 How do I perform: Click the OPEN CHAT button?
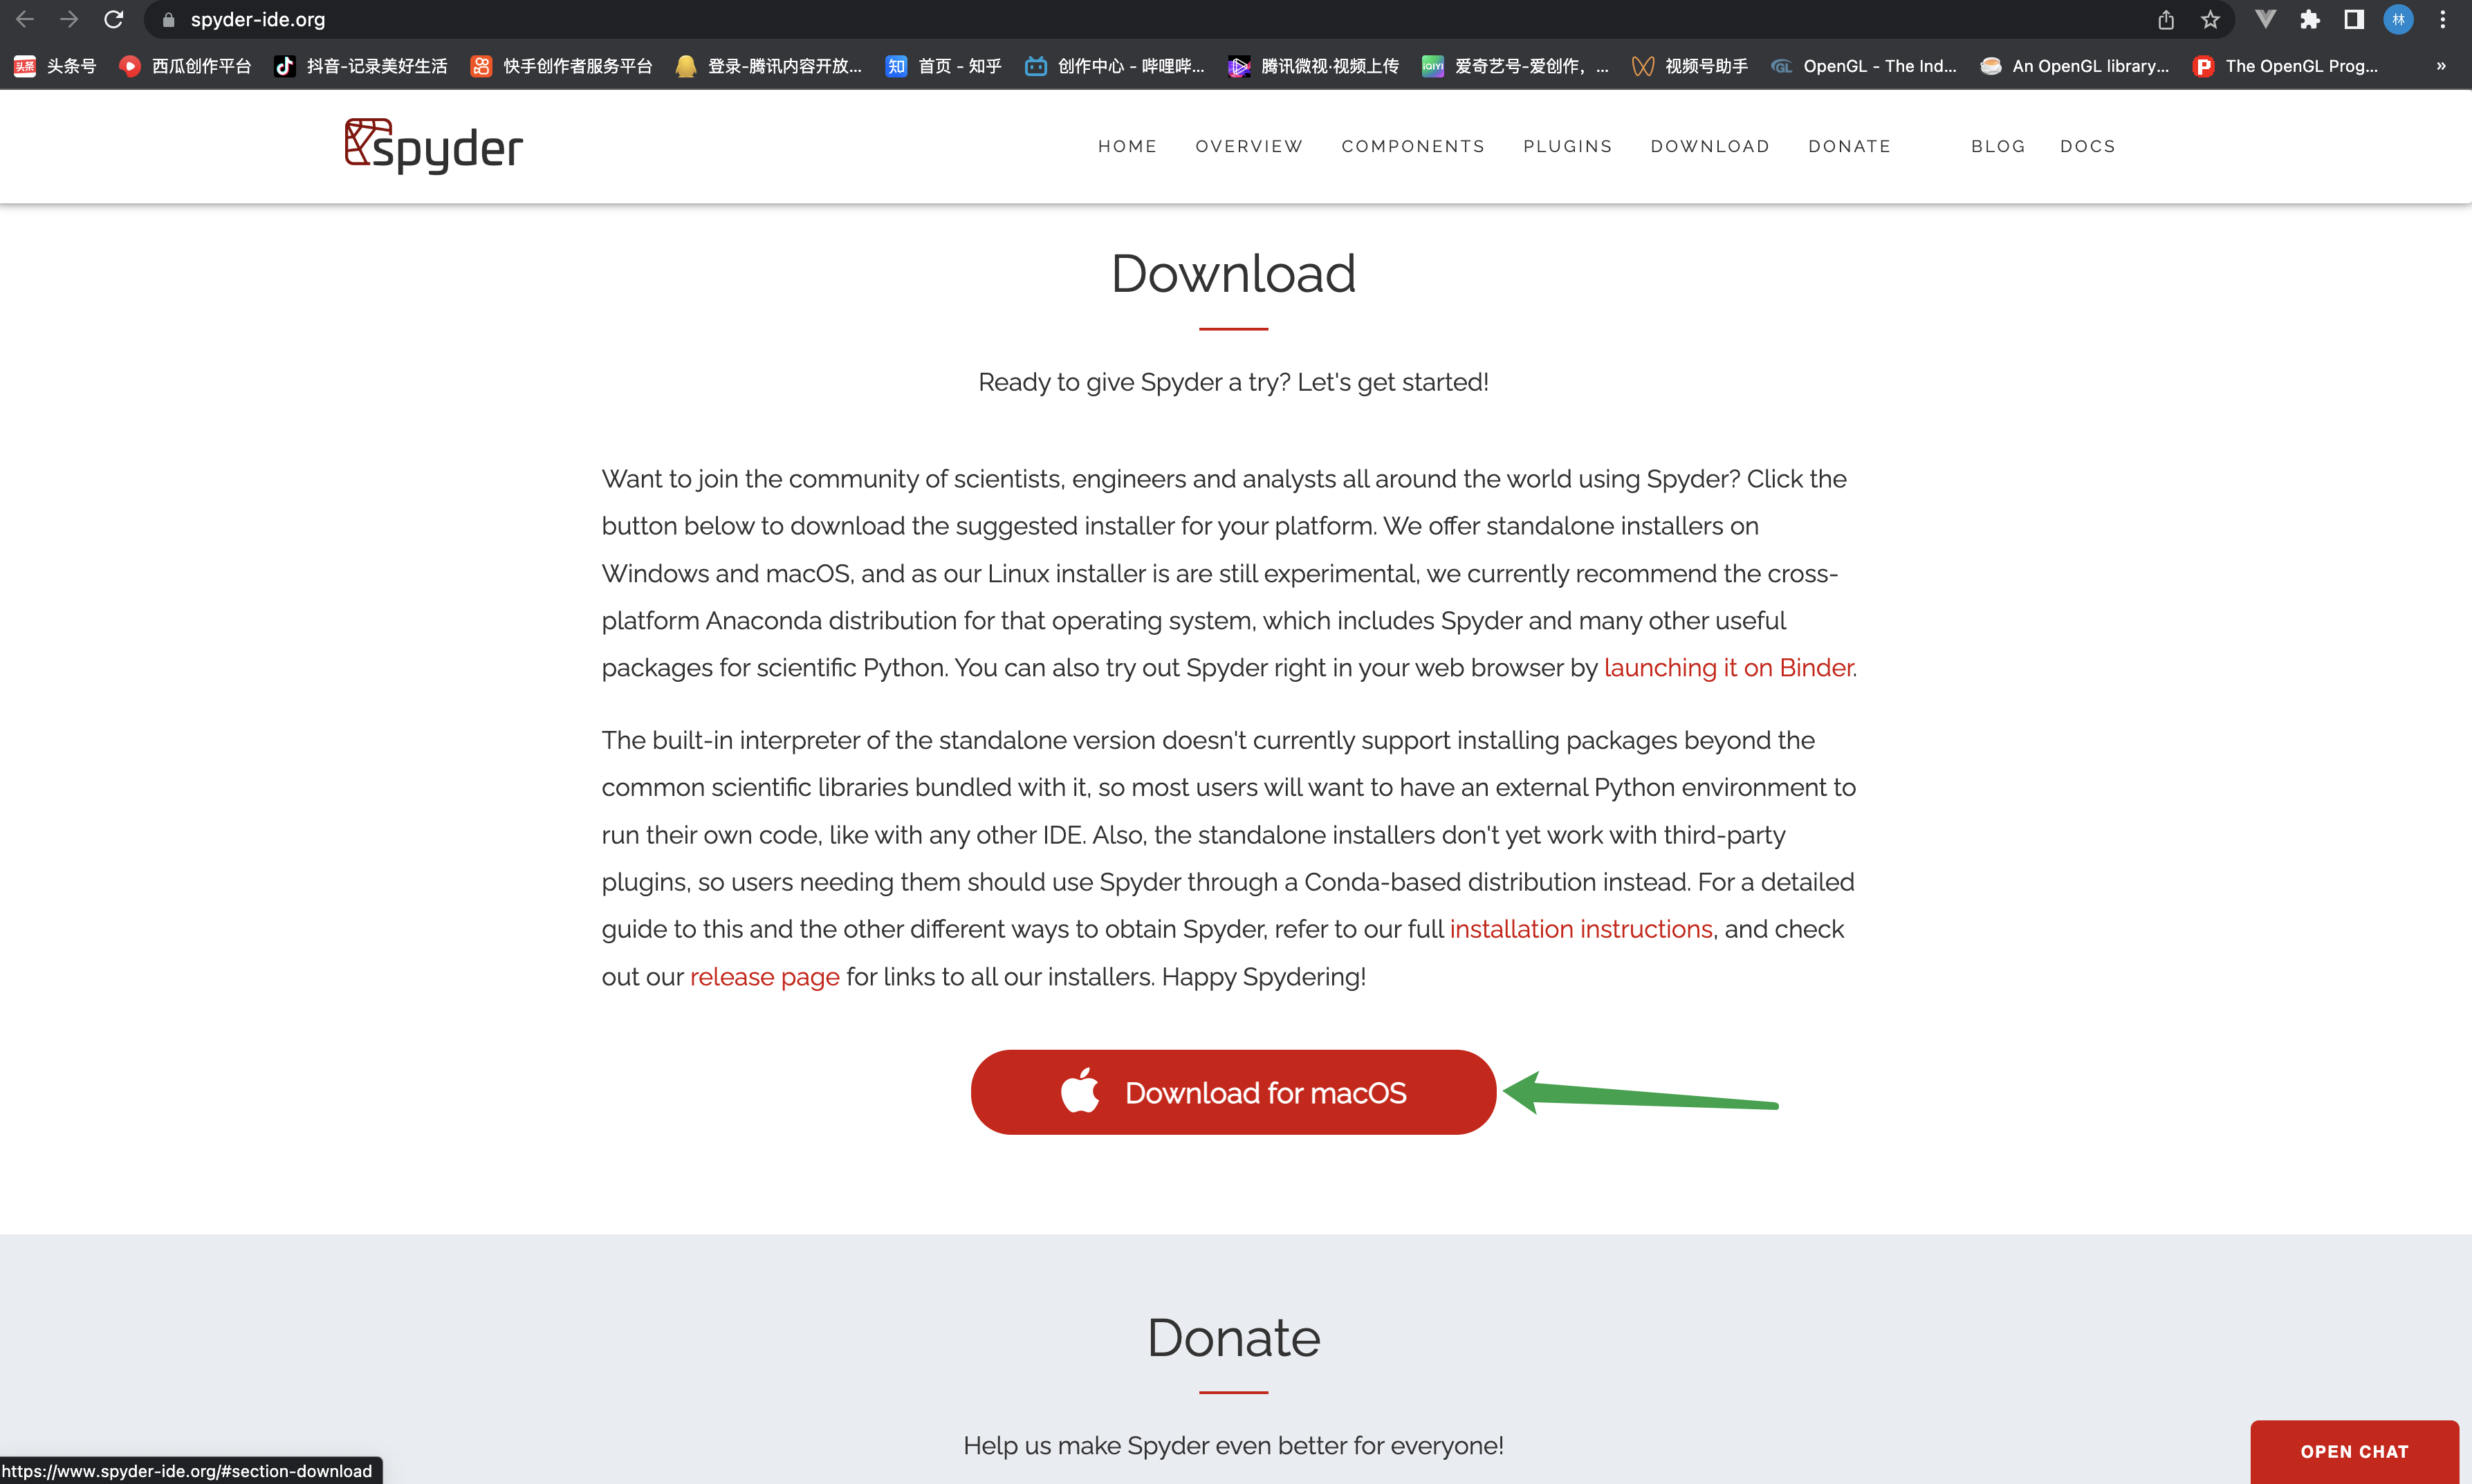pyautogui.click(x=2355, y=1451)
